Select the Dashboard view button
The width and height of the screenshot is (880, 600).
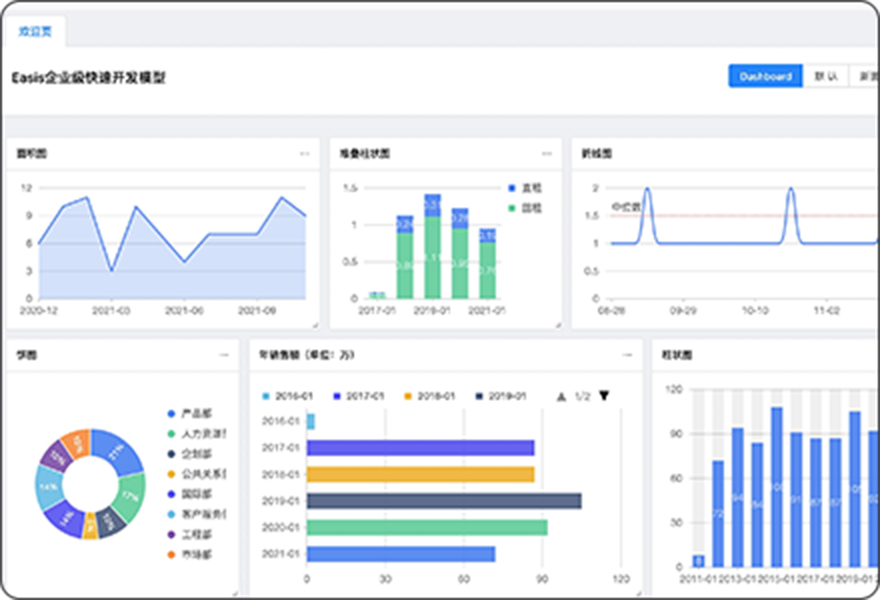[765, 77]
